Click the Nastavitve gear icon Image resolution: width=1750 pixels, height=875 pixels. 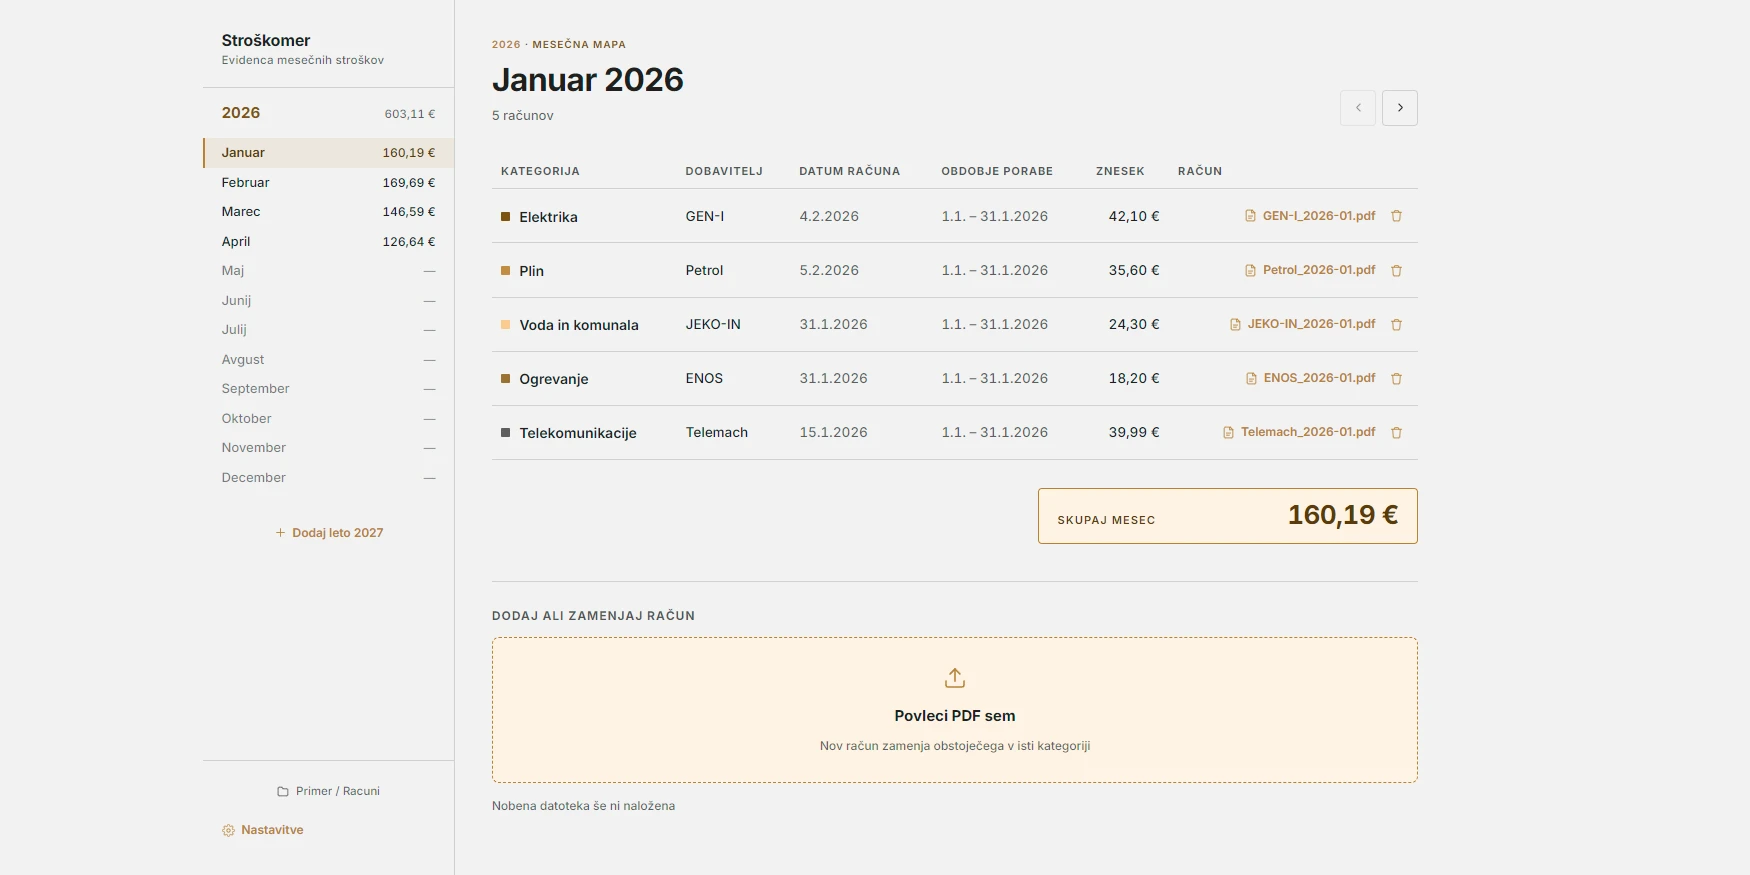point(228,830)
